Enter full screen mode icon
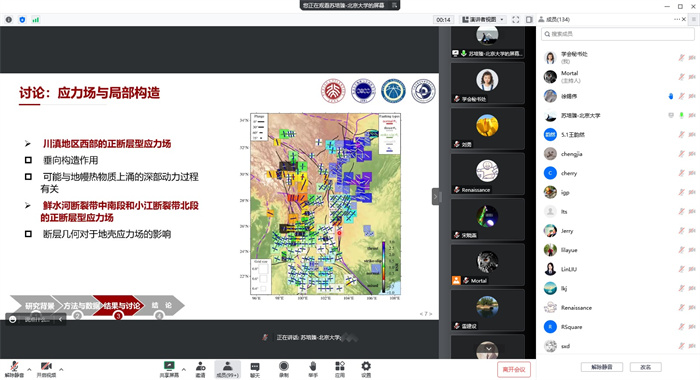The height and width of the screenshot is (380, 700). pos(516,20)
